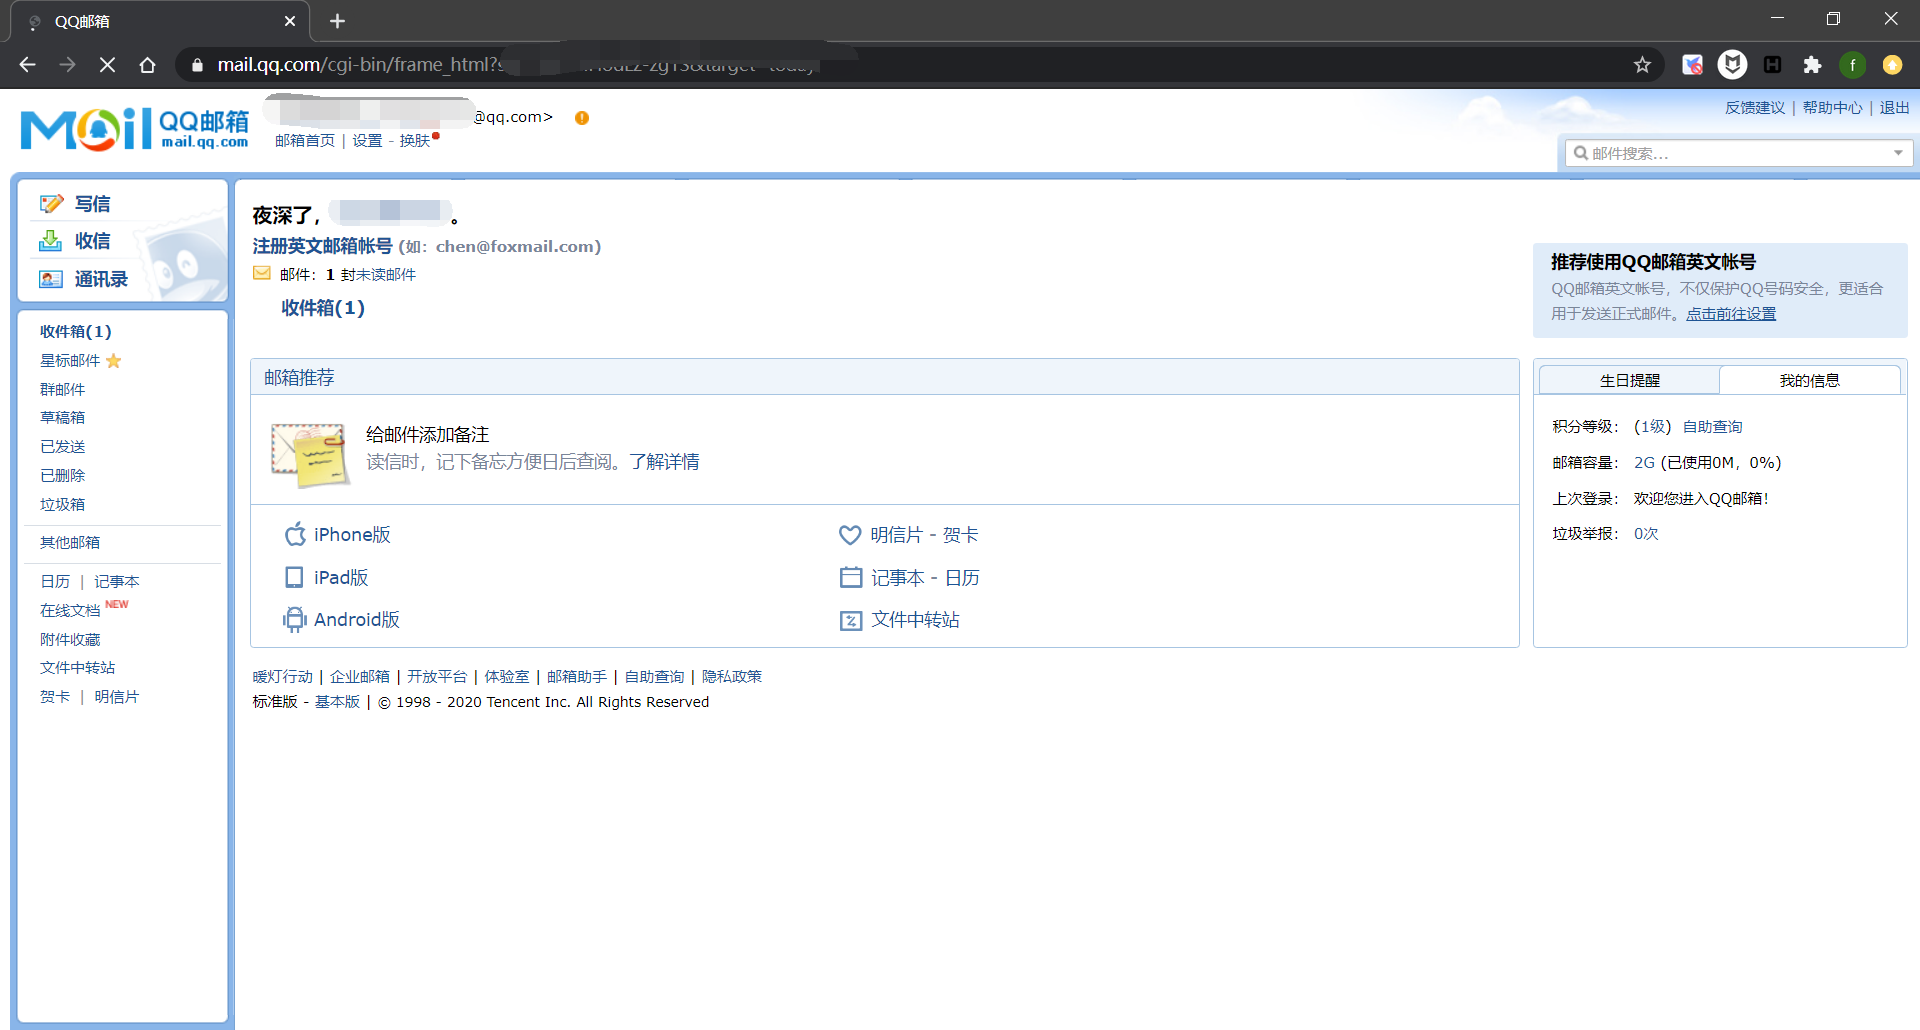Click 退出 to log out

[1895, 108]
